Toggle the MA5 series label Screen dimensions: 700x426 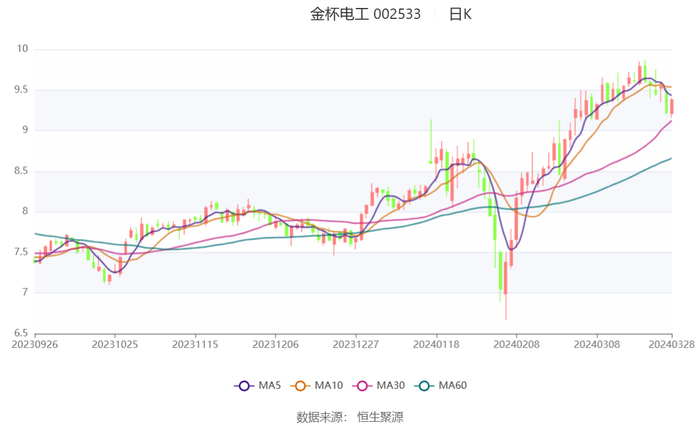(267, 386)
